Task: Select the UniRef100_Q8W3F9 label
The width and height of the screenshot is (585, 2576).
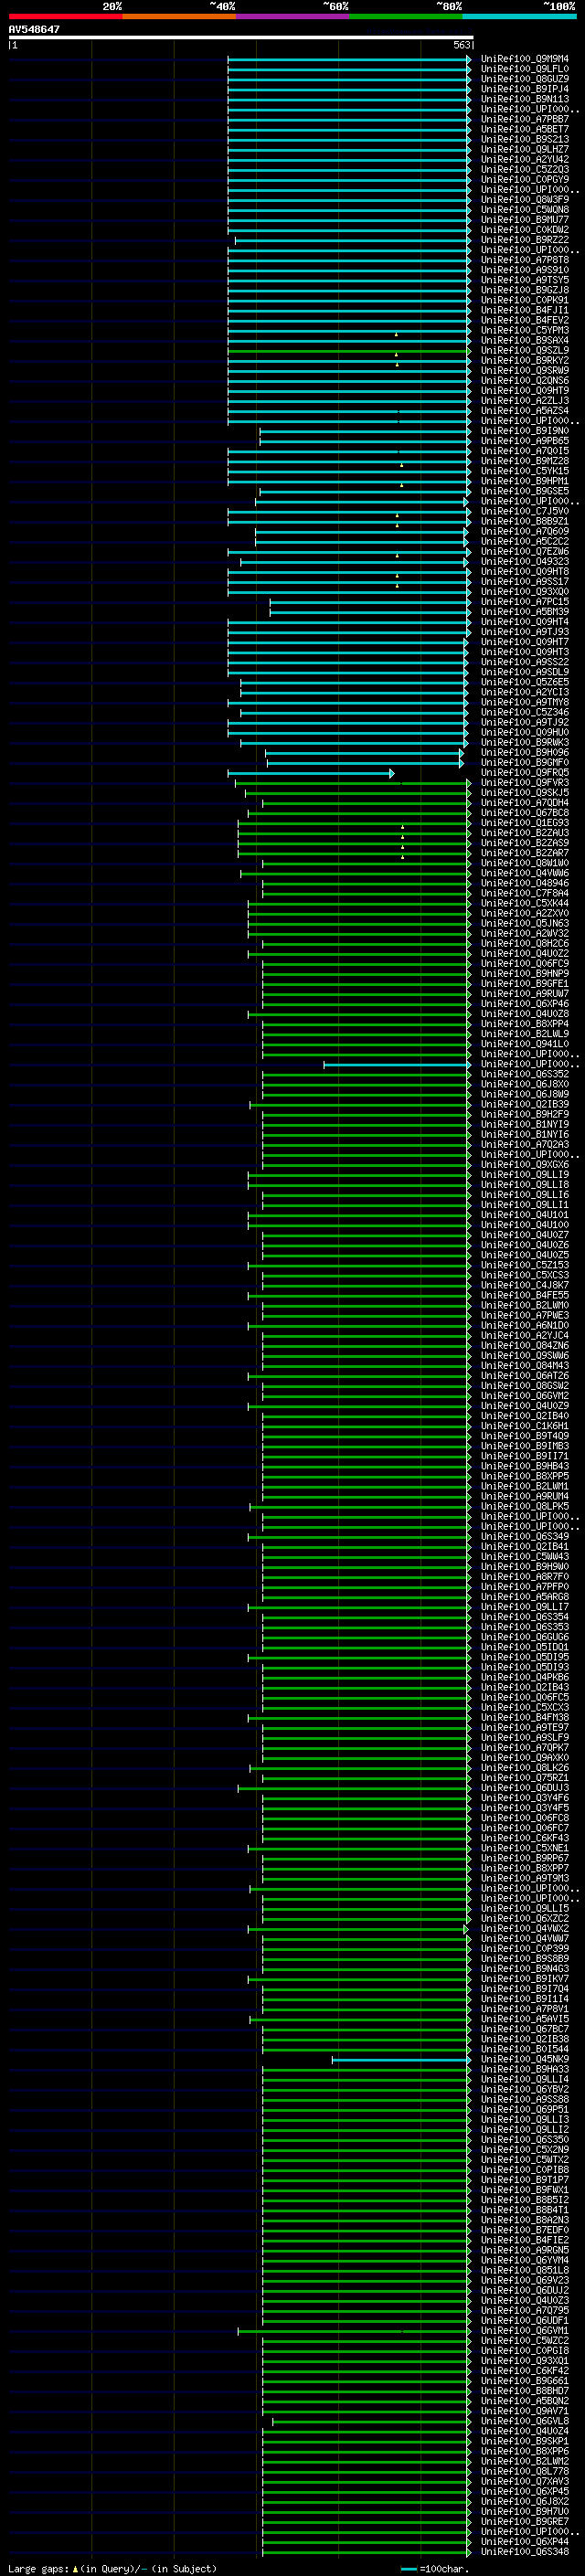Action: 525,200
